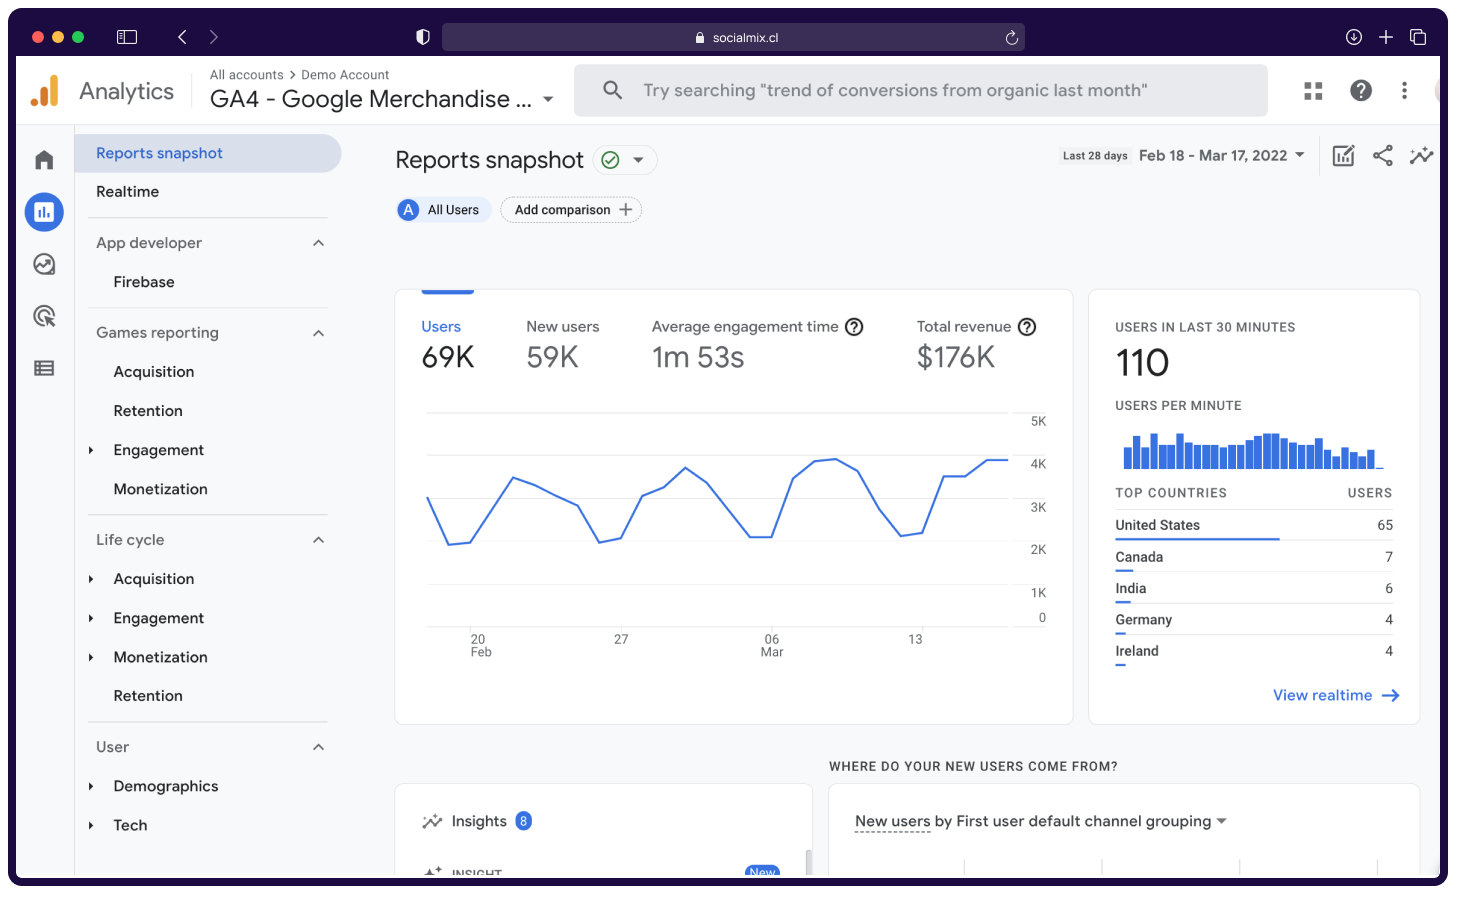Open the report status checkmark dropdown
The image size is (1458, 901).
625,160
